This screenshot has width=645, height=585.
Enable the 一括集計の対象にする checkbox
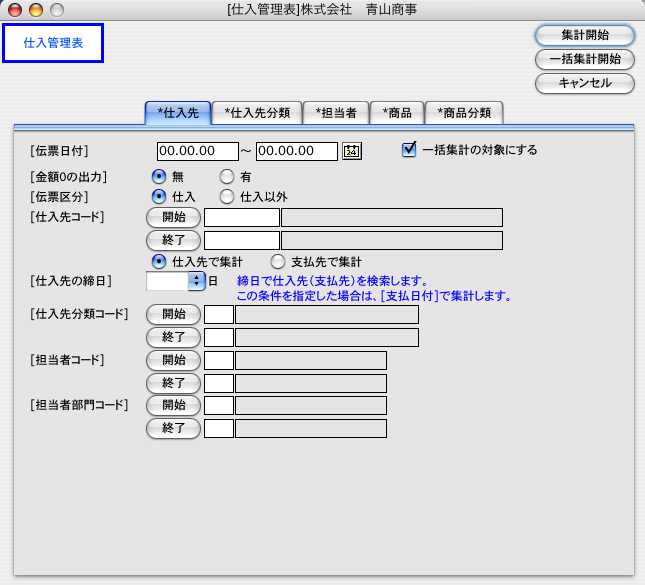(408, 150)
